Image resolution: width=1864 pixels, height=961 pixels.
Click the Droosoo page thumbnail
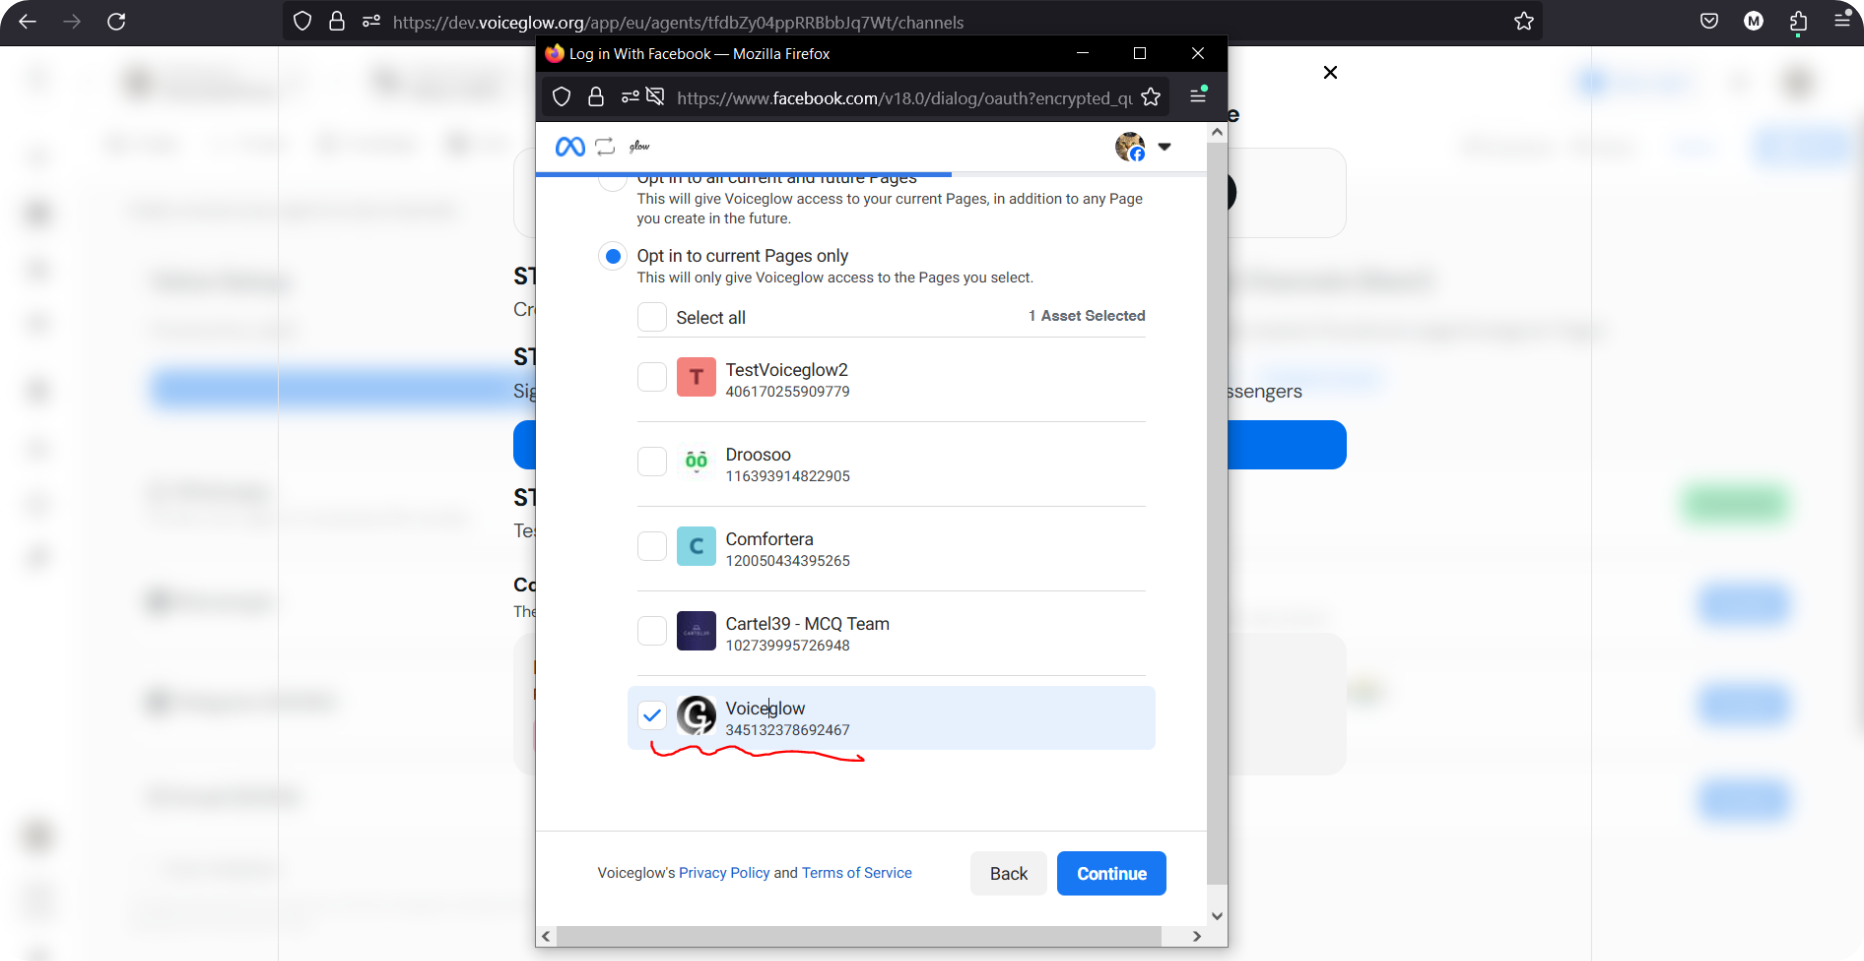[x=696, y=461]
